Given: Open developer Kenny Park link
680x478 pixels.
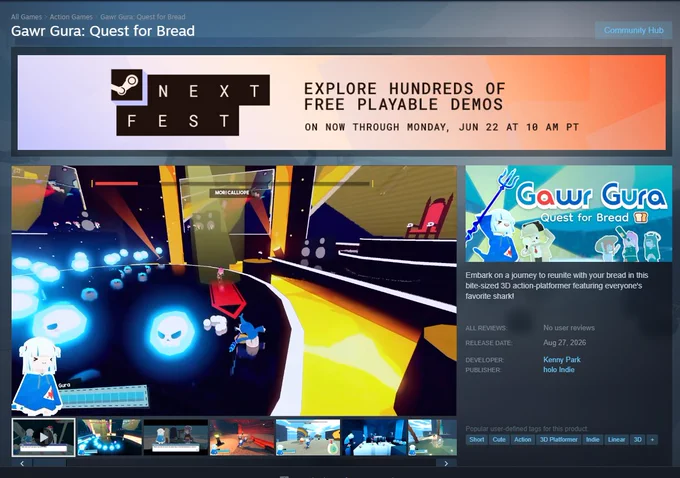Looking at the screenshot, I should click(562, 360).
